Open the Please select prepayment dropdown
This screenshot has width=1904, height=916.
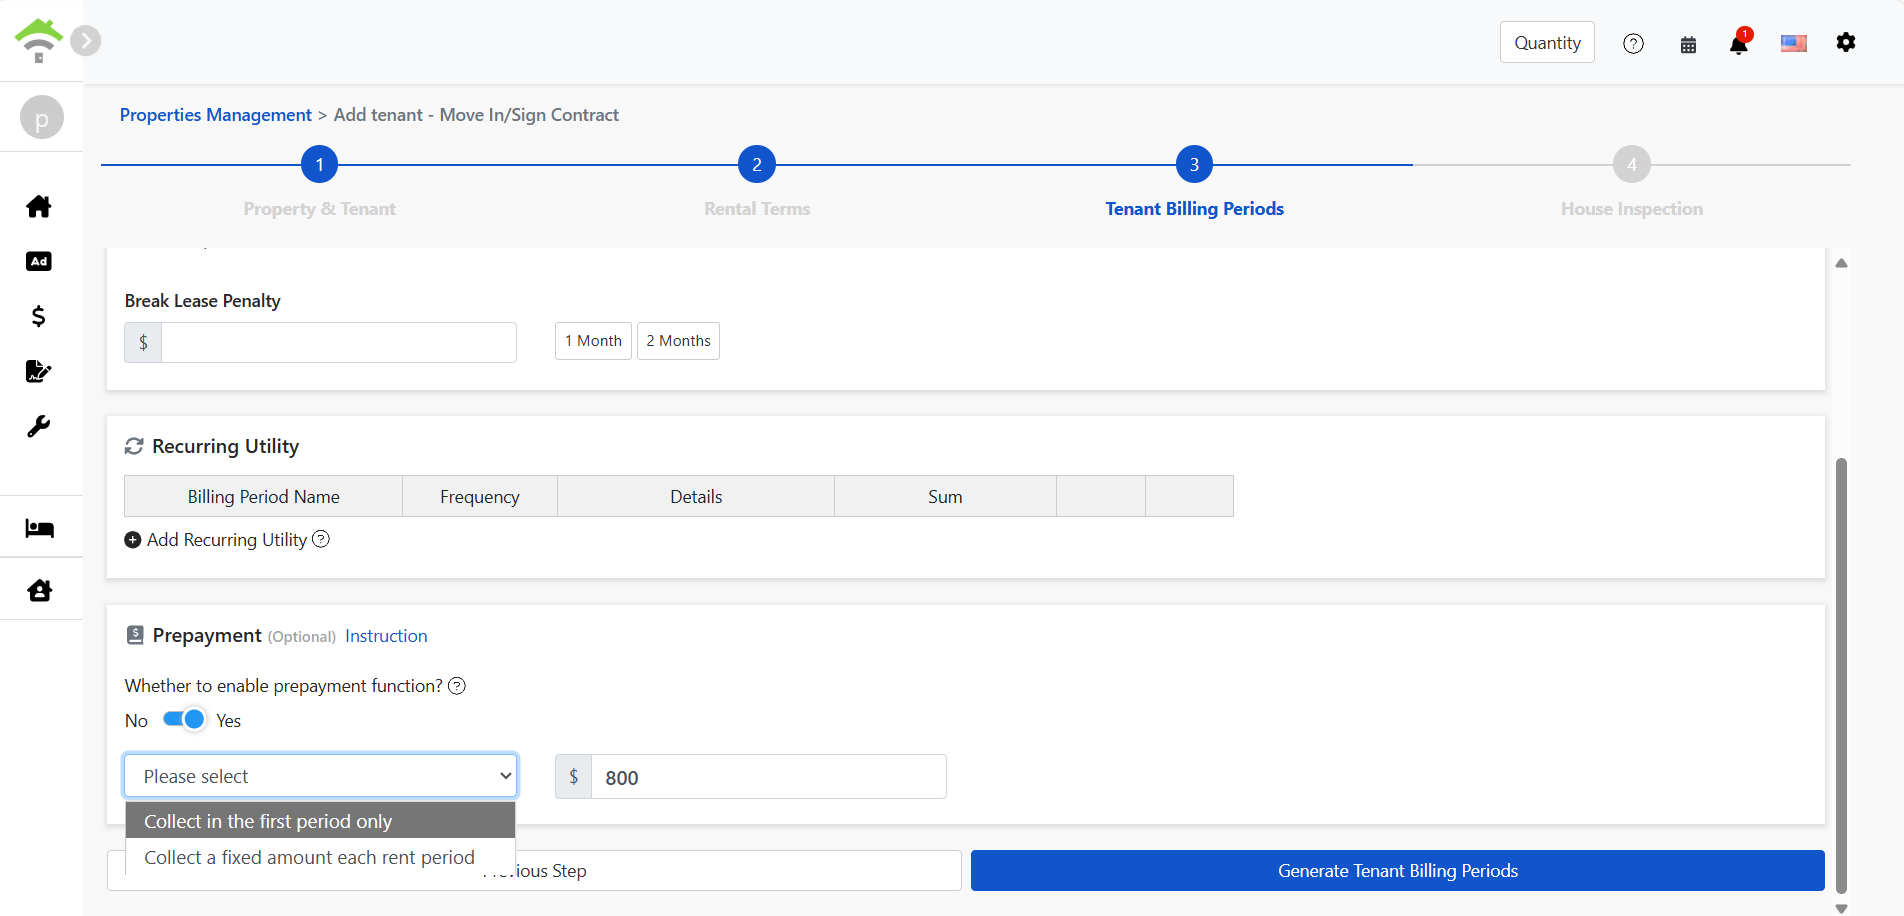click(320, 776)
